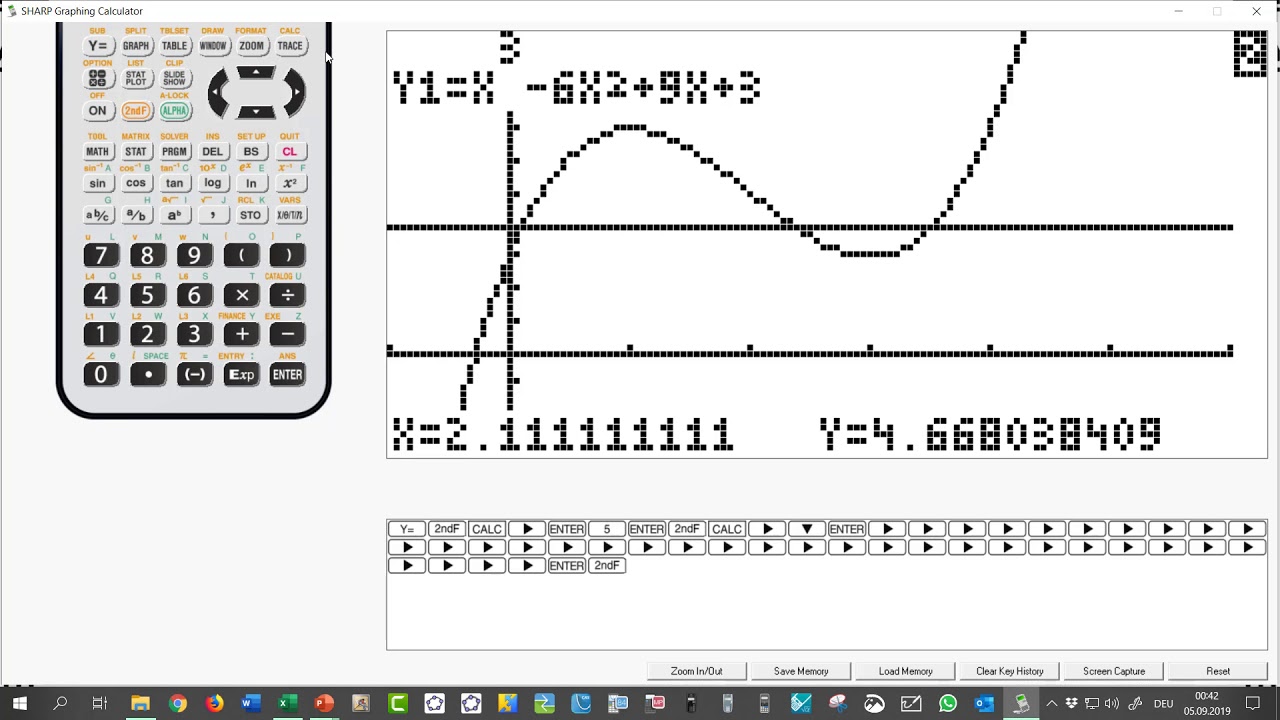Screen dimensions: 1280x720
Task: Click the BS backspace key
Action: (251, 152)
